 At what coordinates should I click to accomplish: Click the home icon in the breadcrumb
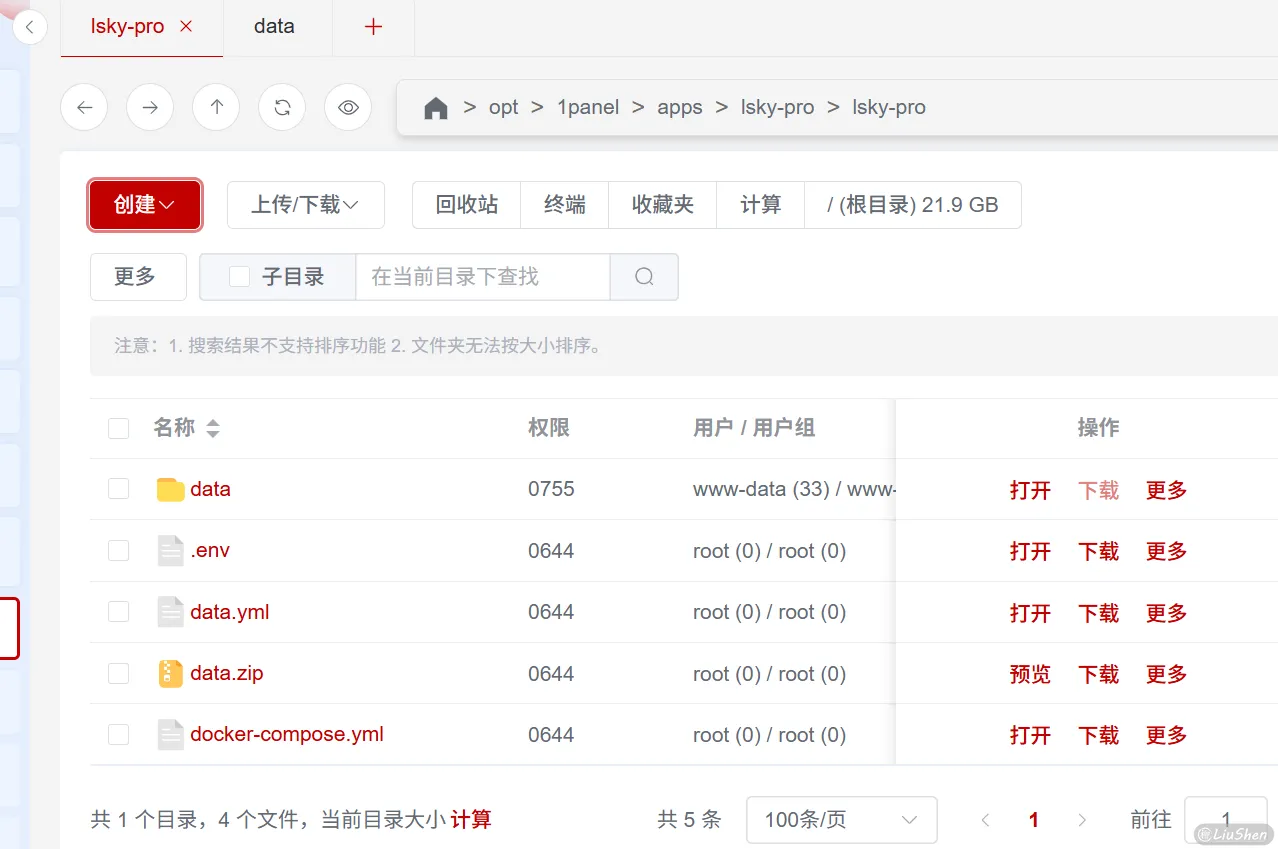(436, 107)
